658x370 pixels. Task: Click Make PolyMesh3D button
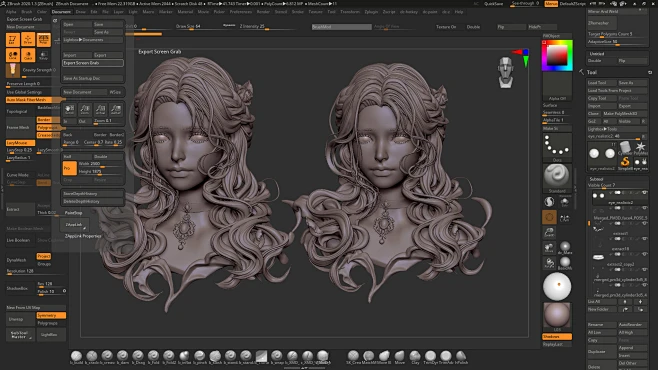pyautogui.click(x=624, y=114)
